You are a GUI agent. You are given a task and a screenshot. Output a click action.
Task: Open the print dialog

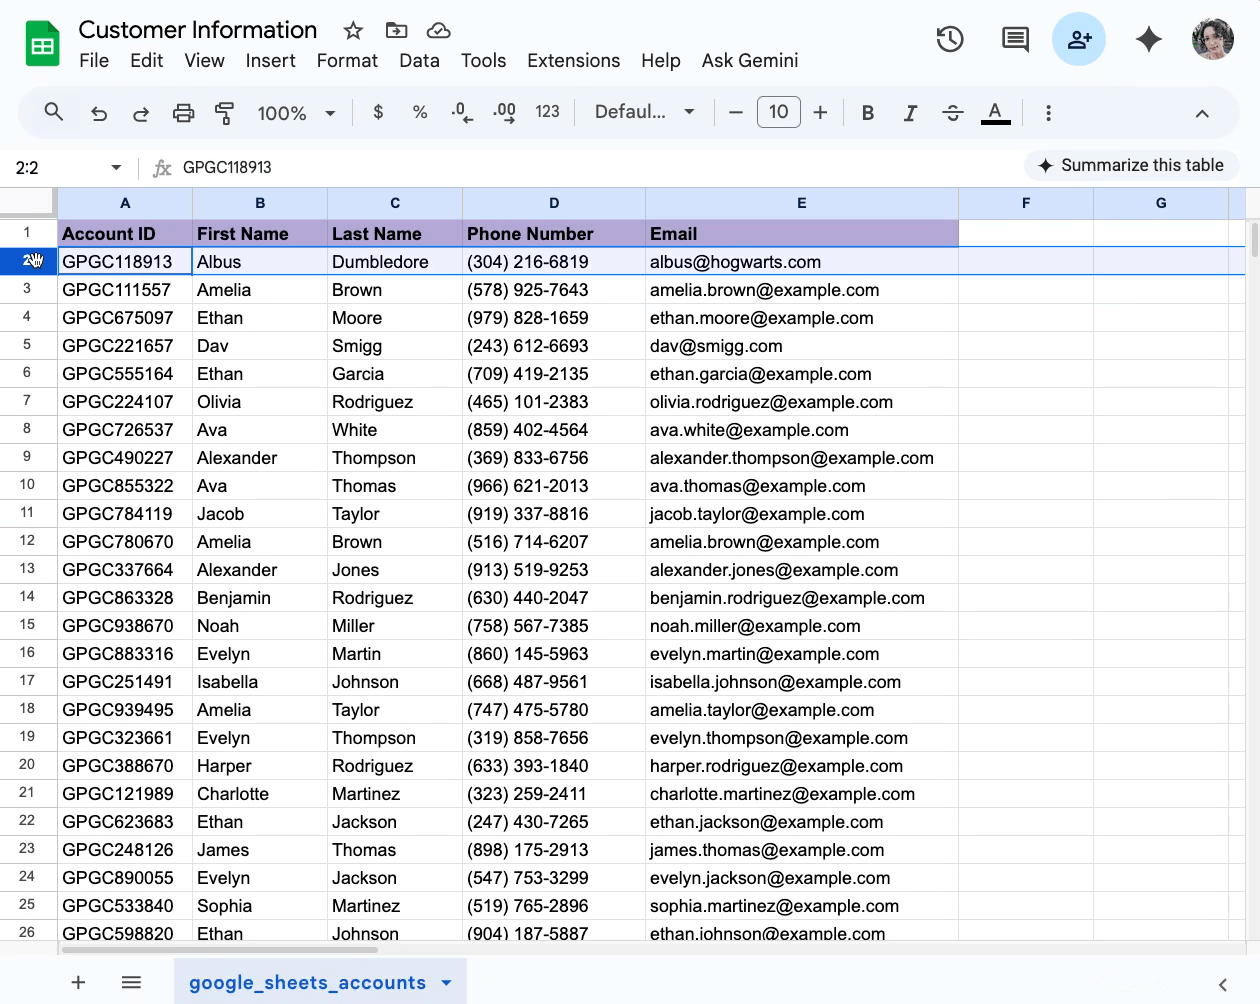(183, 112)
